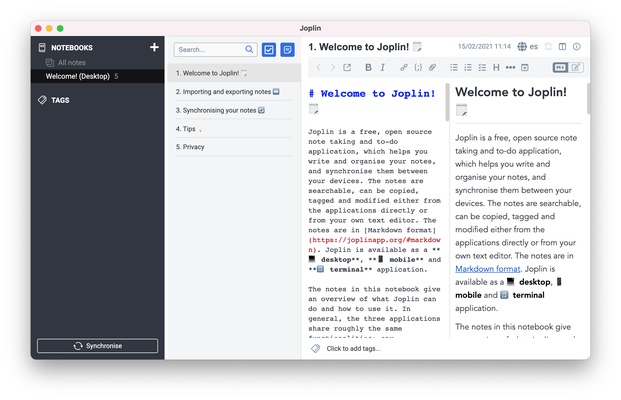The image size is (621, 400).
Task: Apply heading with the H icon
Action: tap(496, 68)
